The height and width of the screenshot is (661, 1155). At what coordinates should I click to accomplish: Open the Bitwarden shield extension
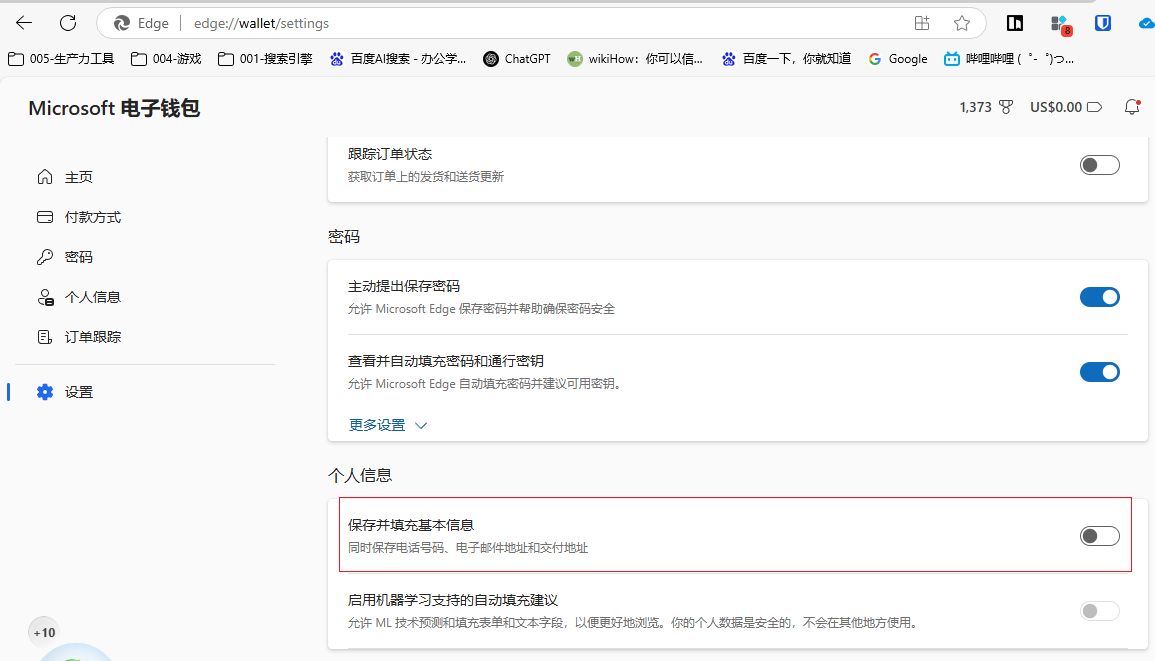(1103, 23)
